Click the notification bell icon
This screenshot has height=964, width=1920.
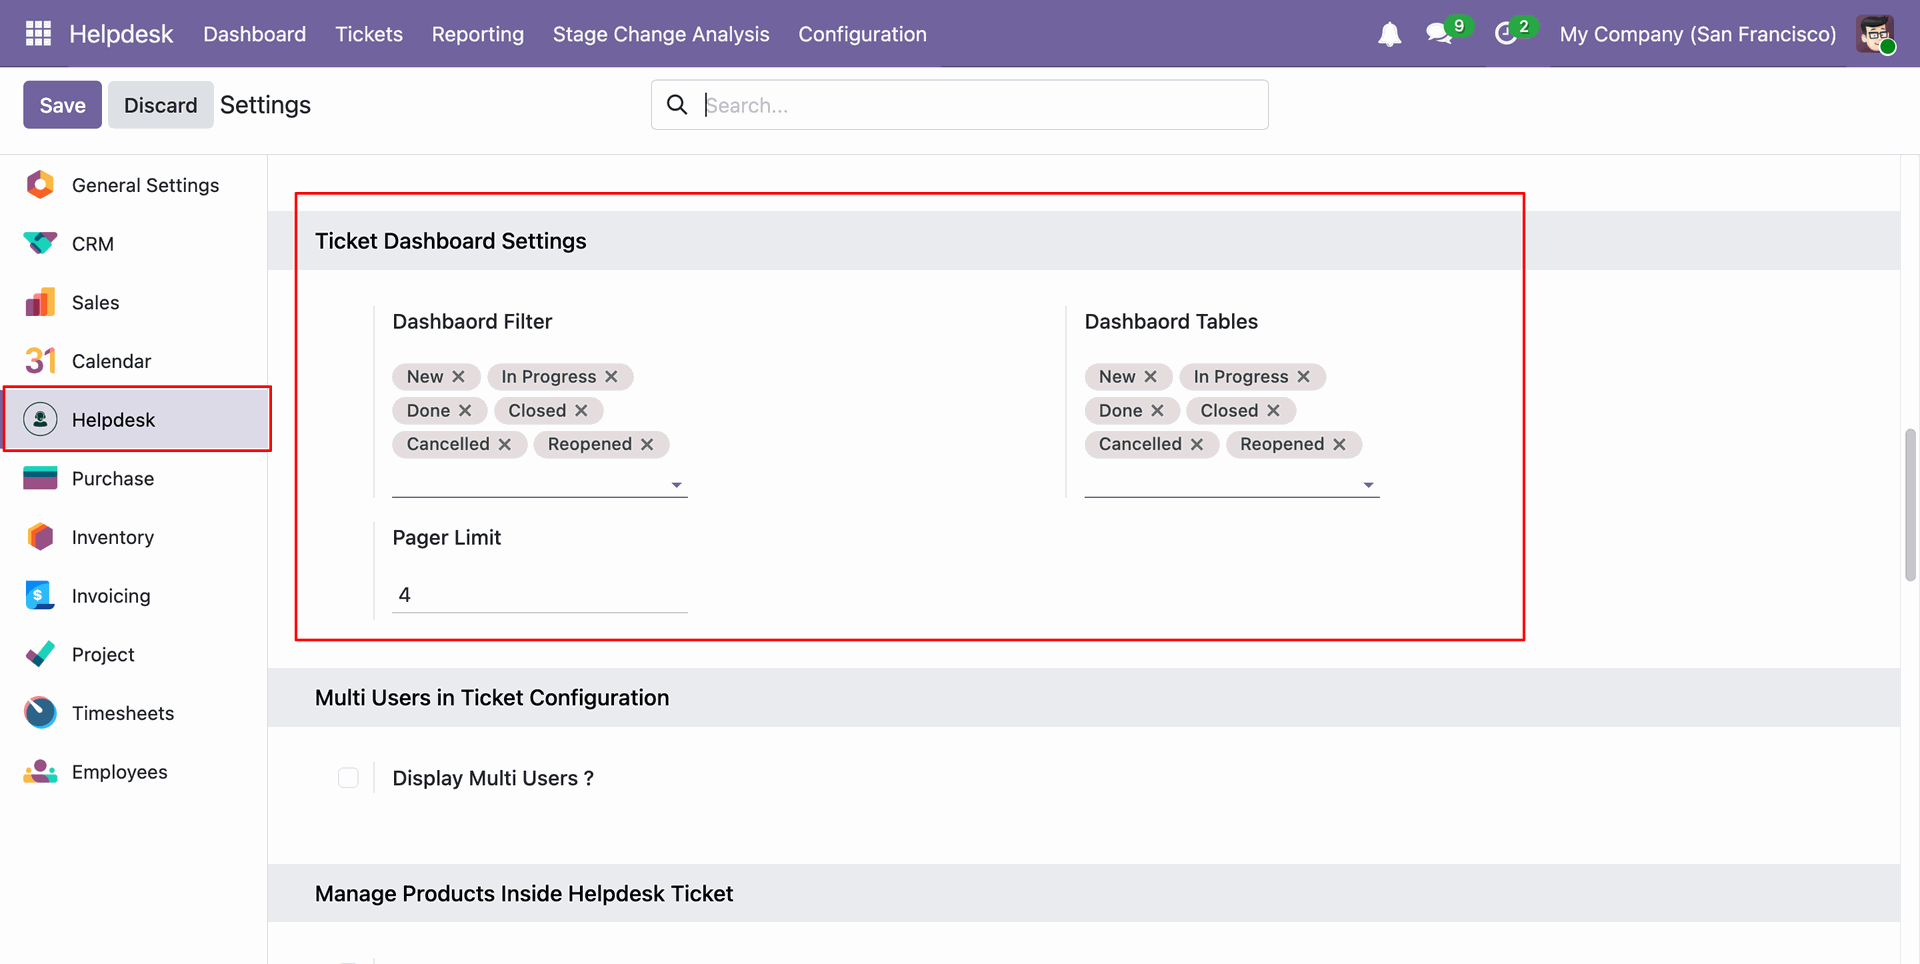tap(1389, 35)
